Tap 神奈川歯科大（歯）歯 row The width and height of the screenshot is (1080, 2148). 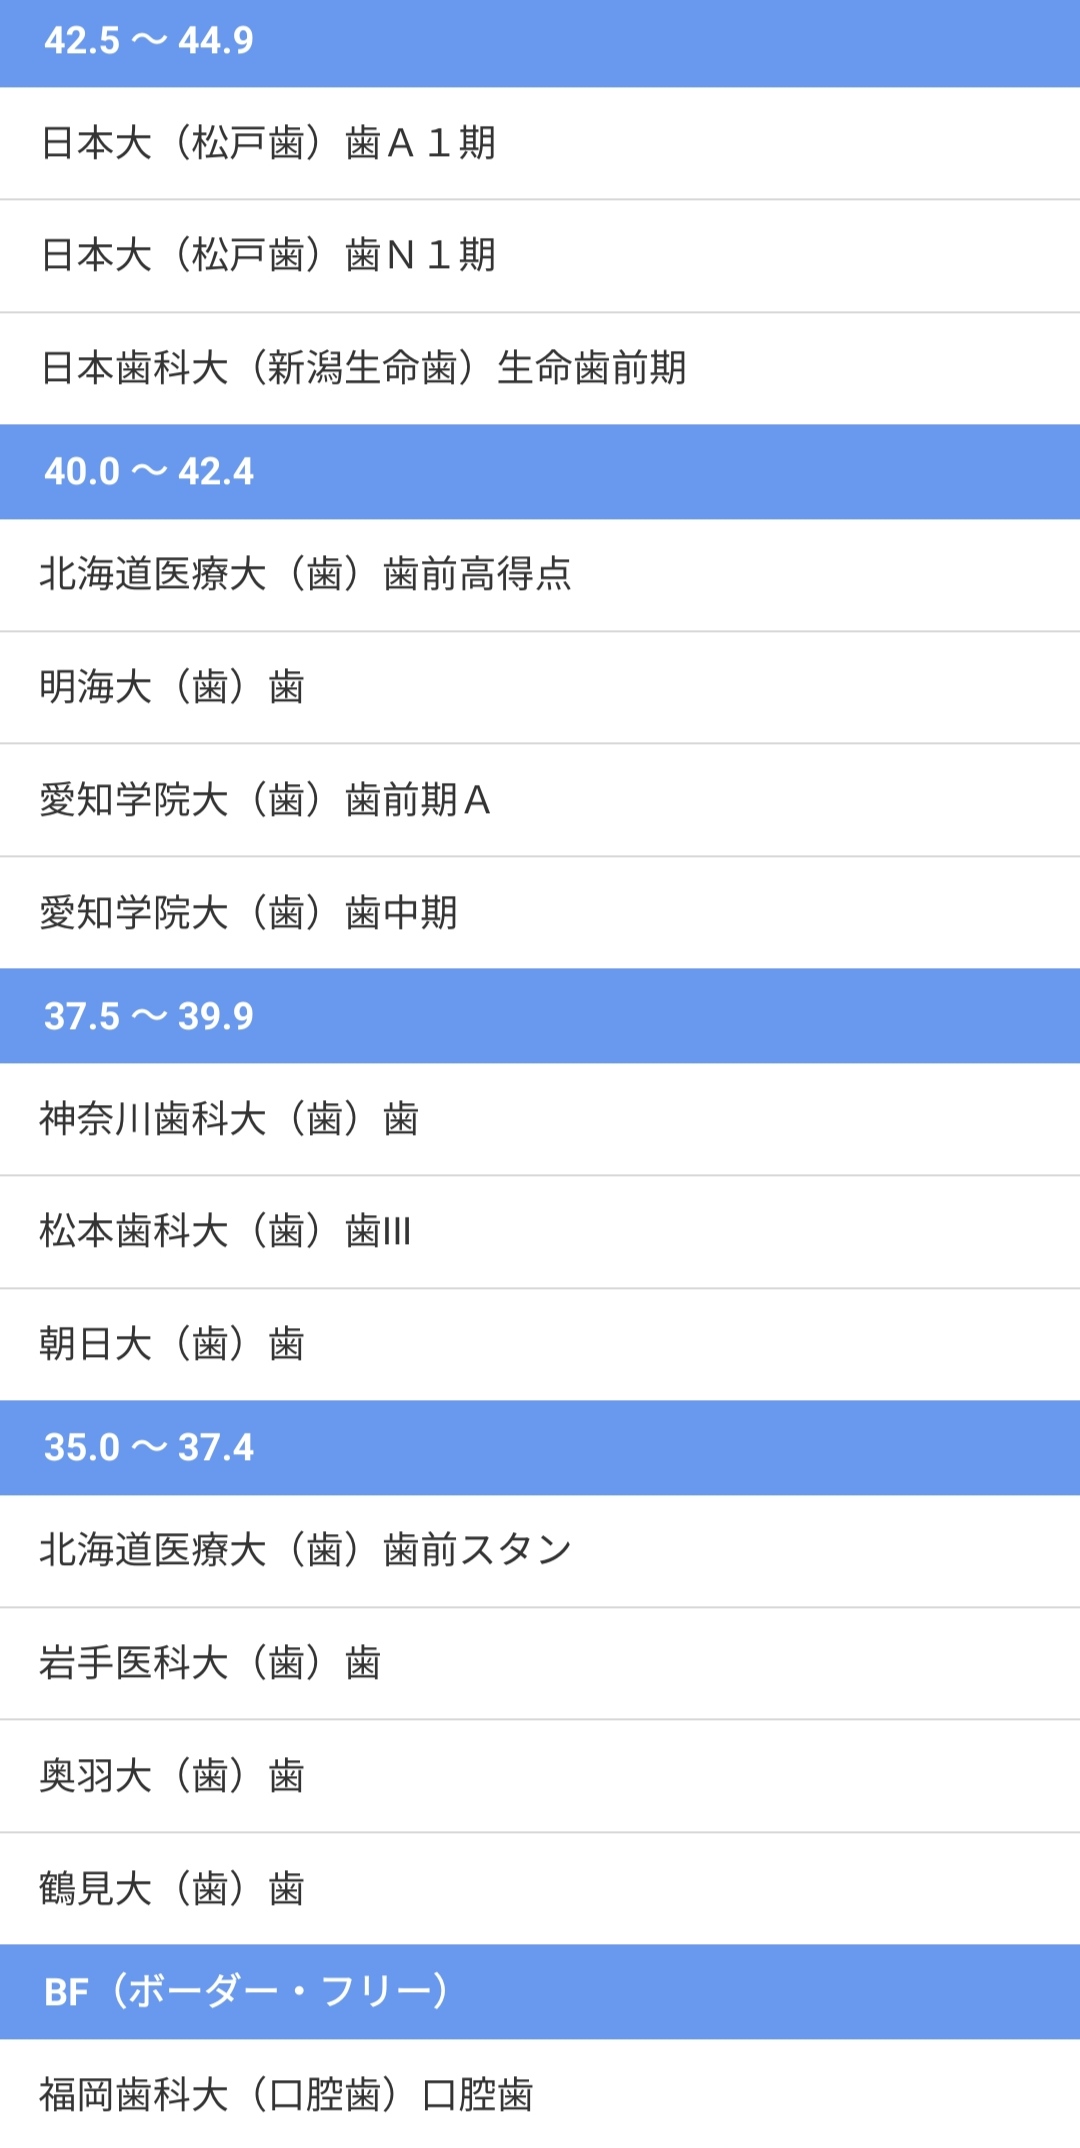point(229,1118)
